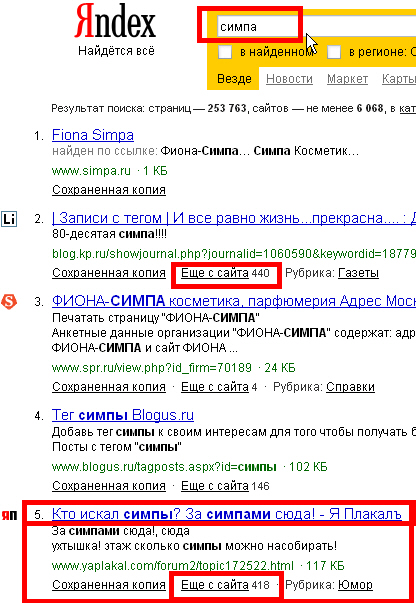Open the Новости tab

[x=289, y=78]
